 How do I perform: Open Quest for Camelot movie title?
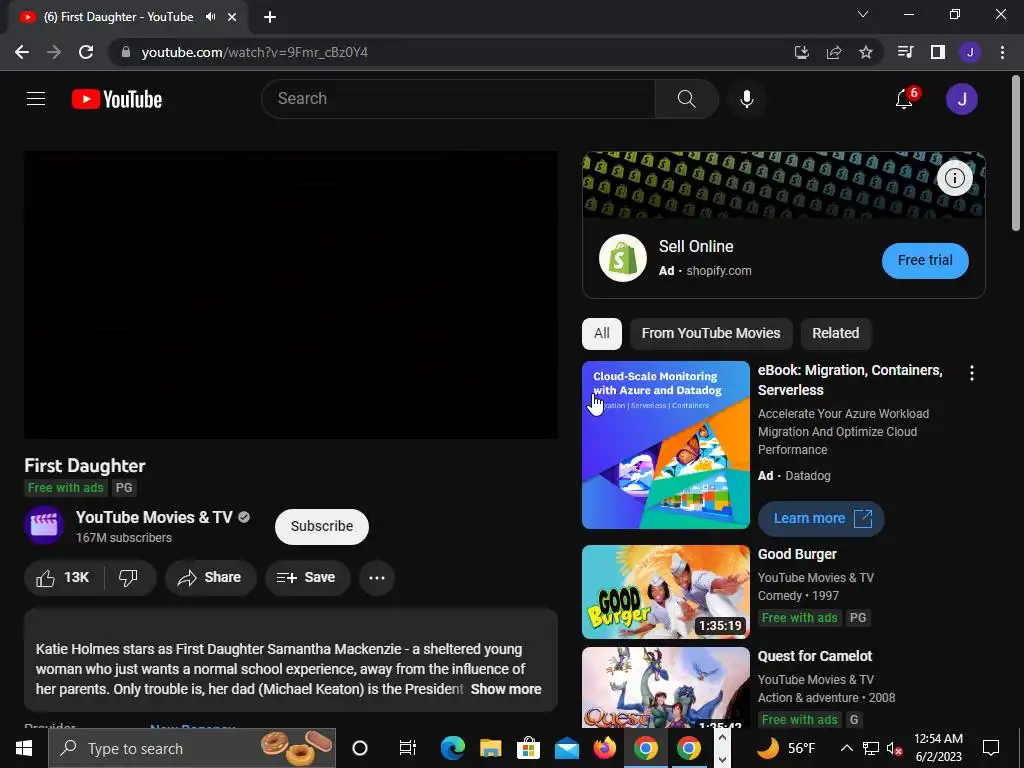814,656
